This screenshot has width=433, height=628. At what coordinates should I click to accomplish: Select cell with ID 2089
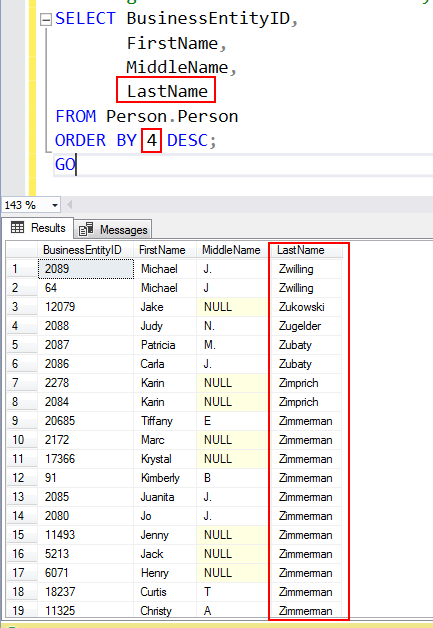(x=86, y=269)
